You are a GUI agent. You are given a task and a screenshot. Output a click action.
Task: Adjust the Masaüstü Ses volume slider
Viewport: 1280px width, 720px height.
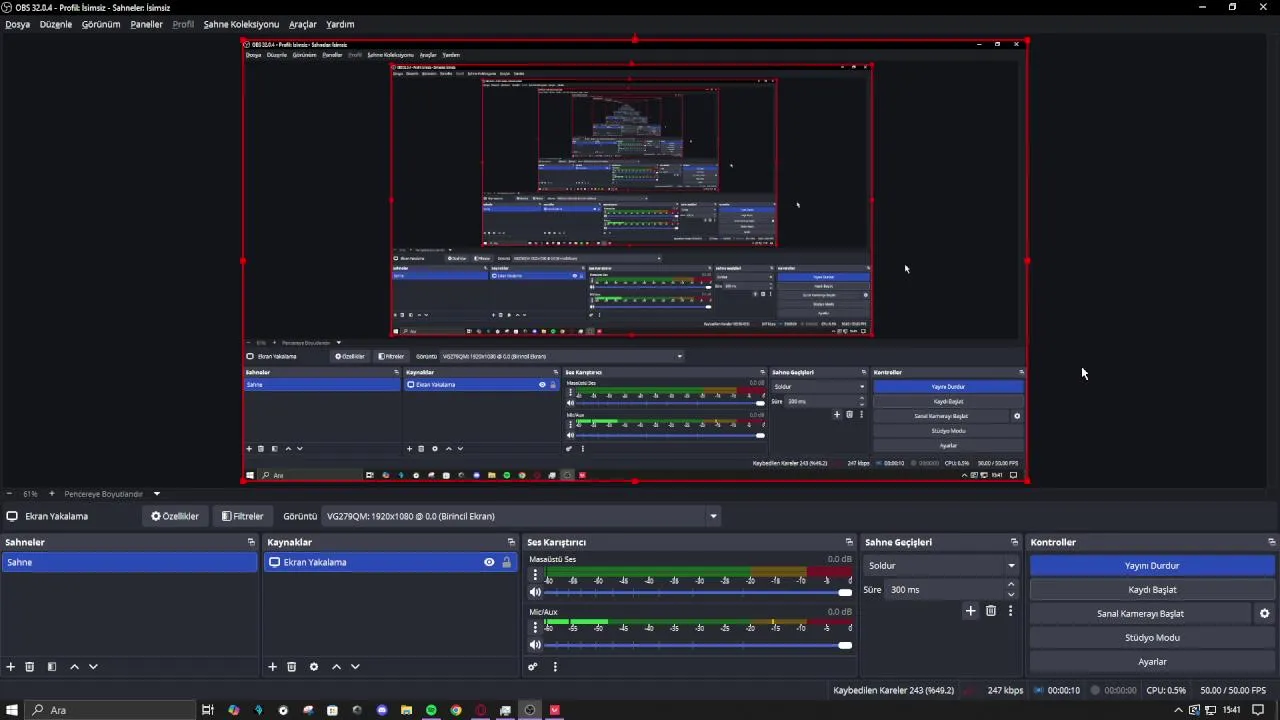click(x=697, y=593)
